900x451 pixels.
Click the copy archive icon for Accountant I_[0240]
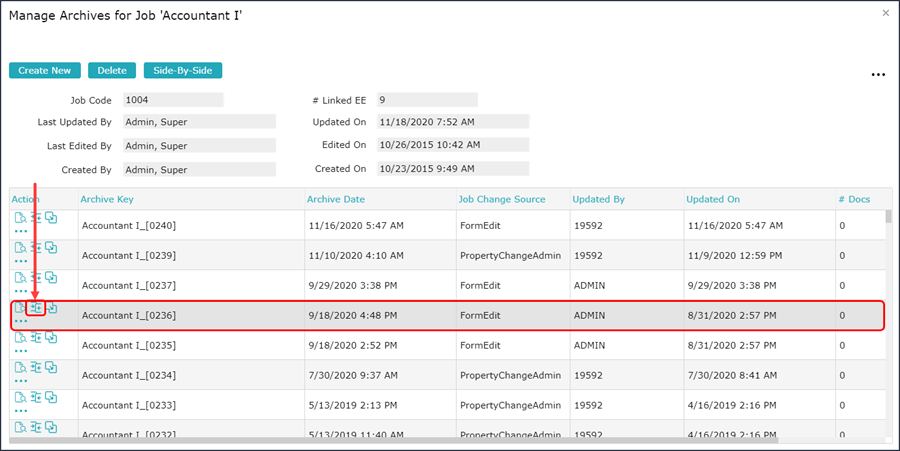[51, 217]
